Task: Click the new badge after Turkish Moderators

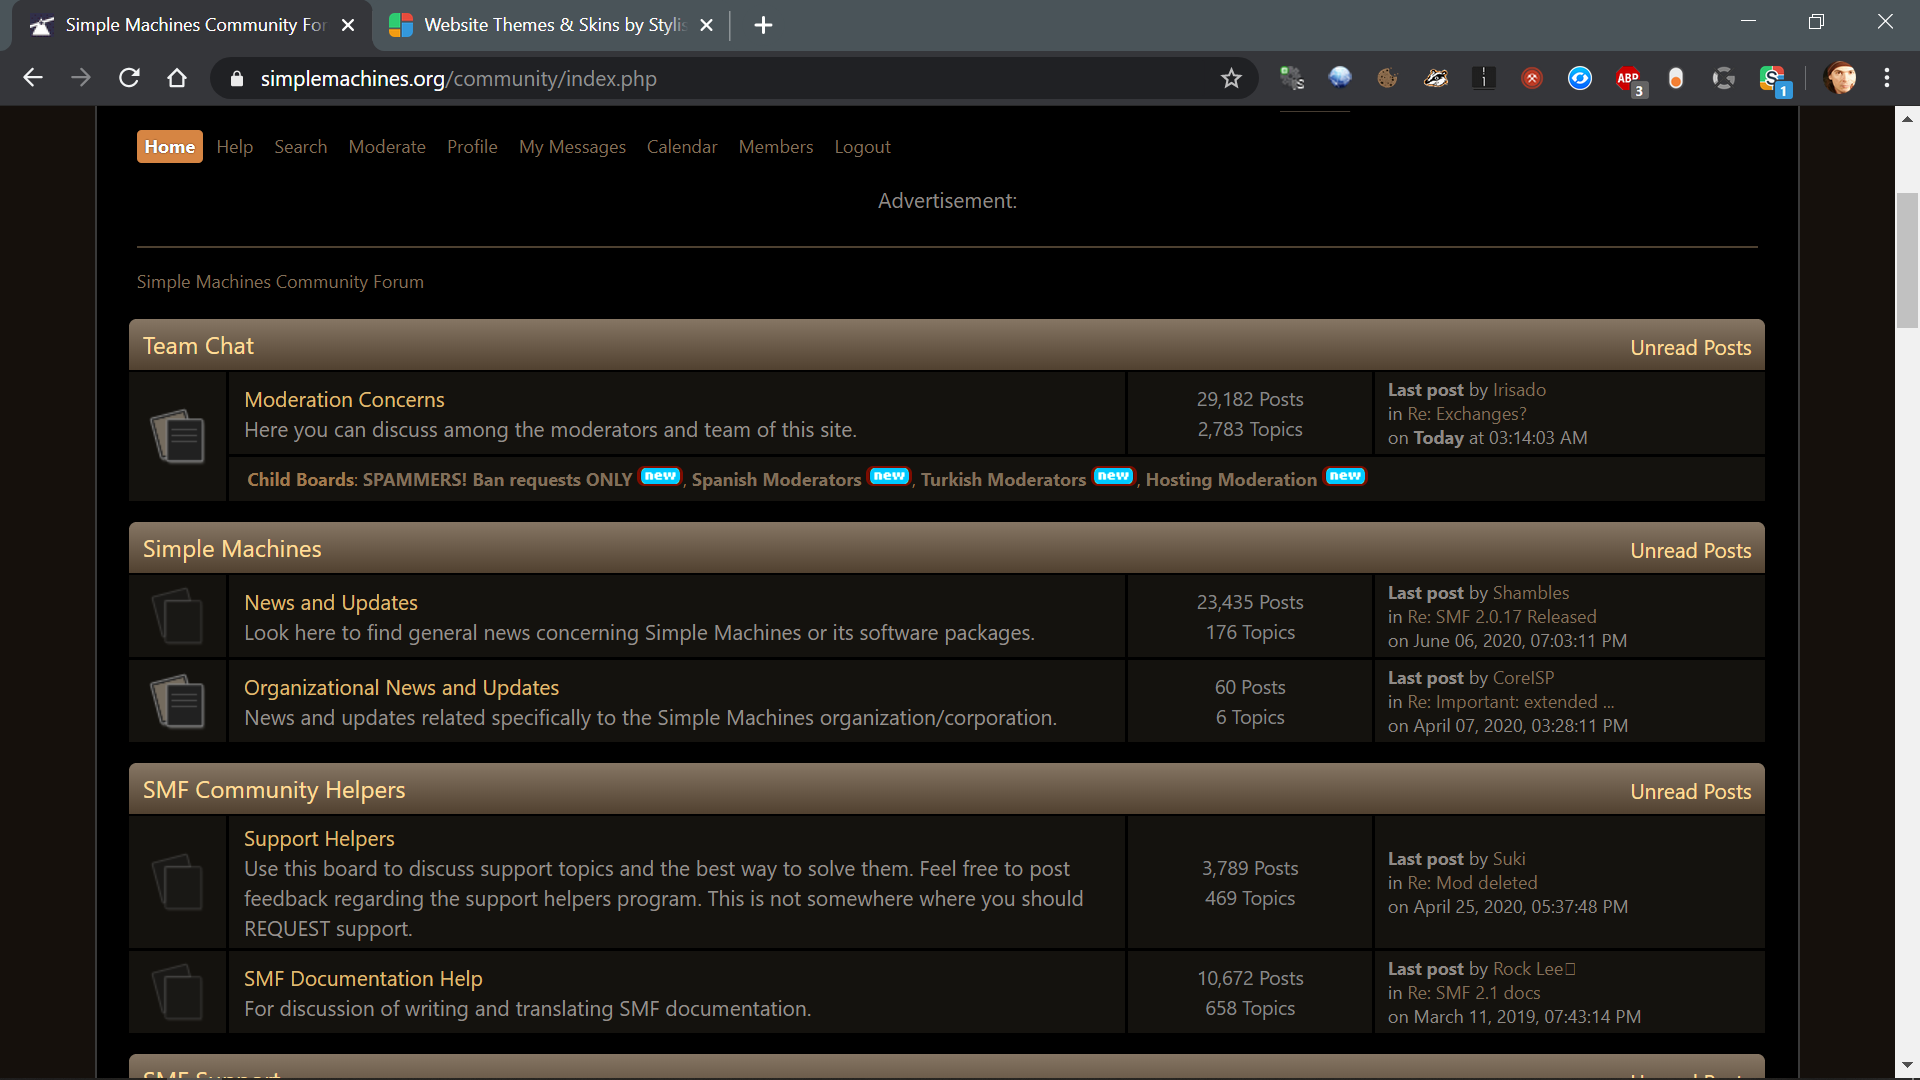Action: click(1113, 476)
